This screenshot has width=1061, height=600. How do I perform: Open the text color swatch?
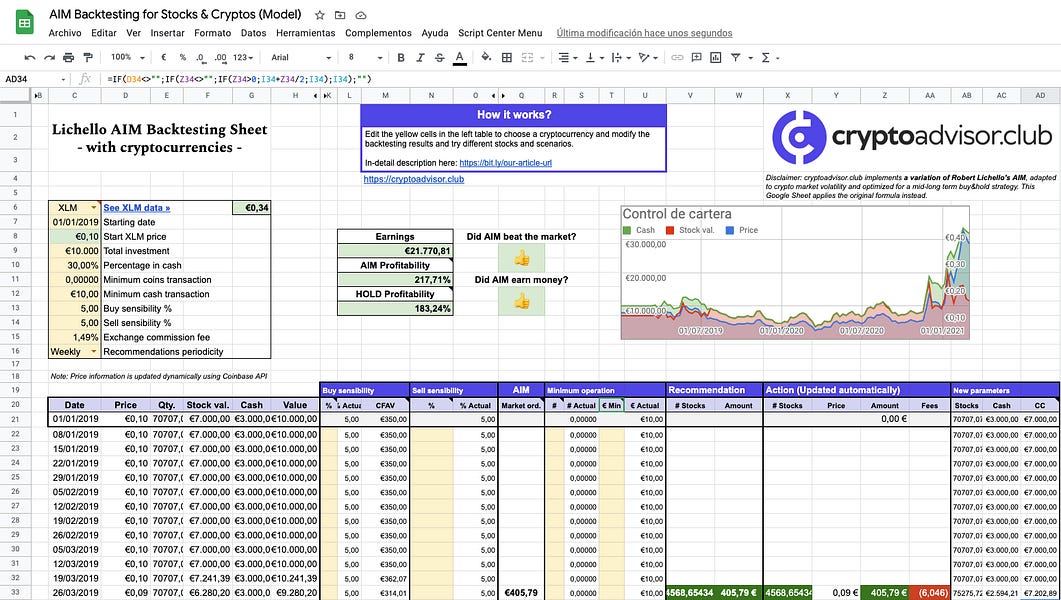(457, 57)
